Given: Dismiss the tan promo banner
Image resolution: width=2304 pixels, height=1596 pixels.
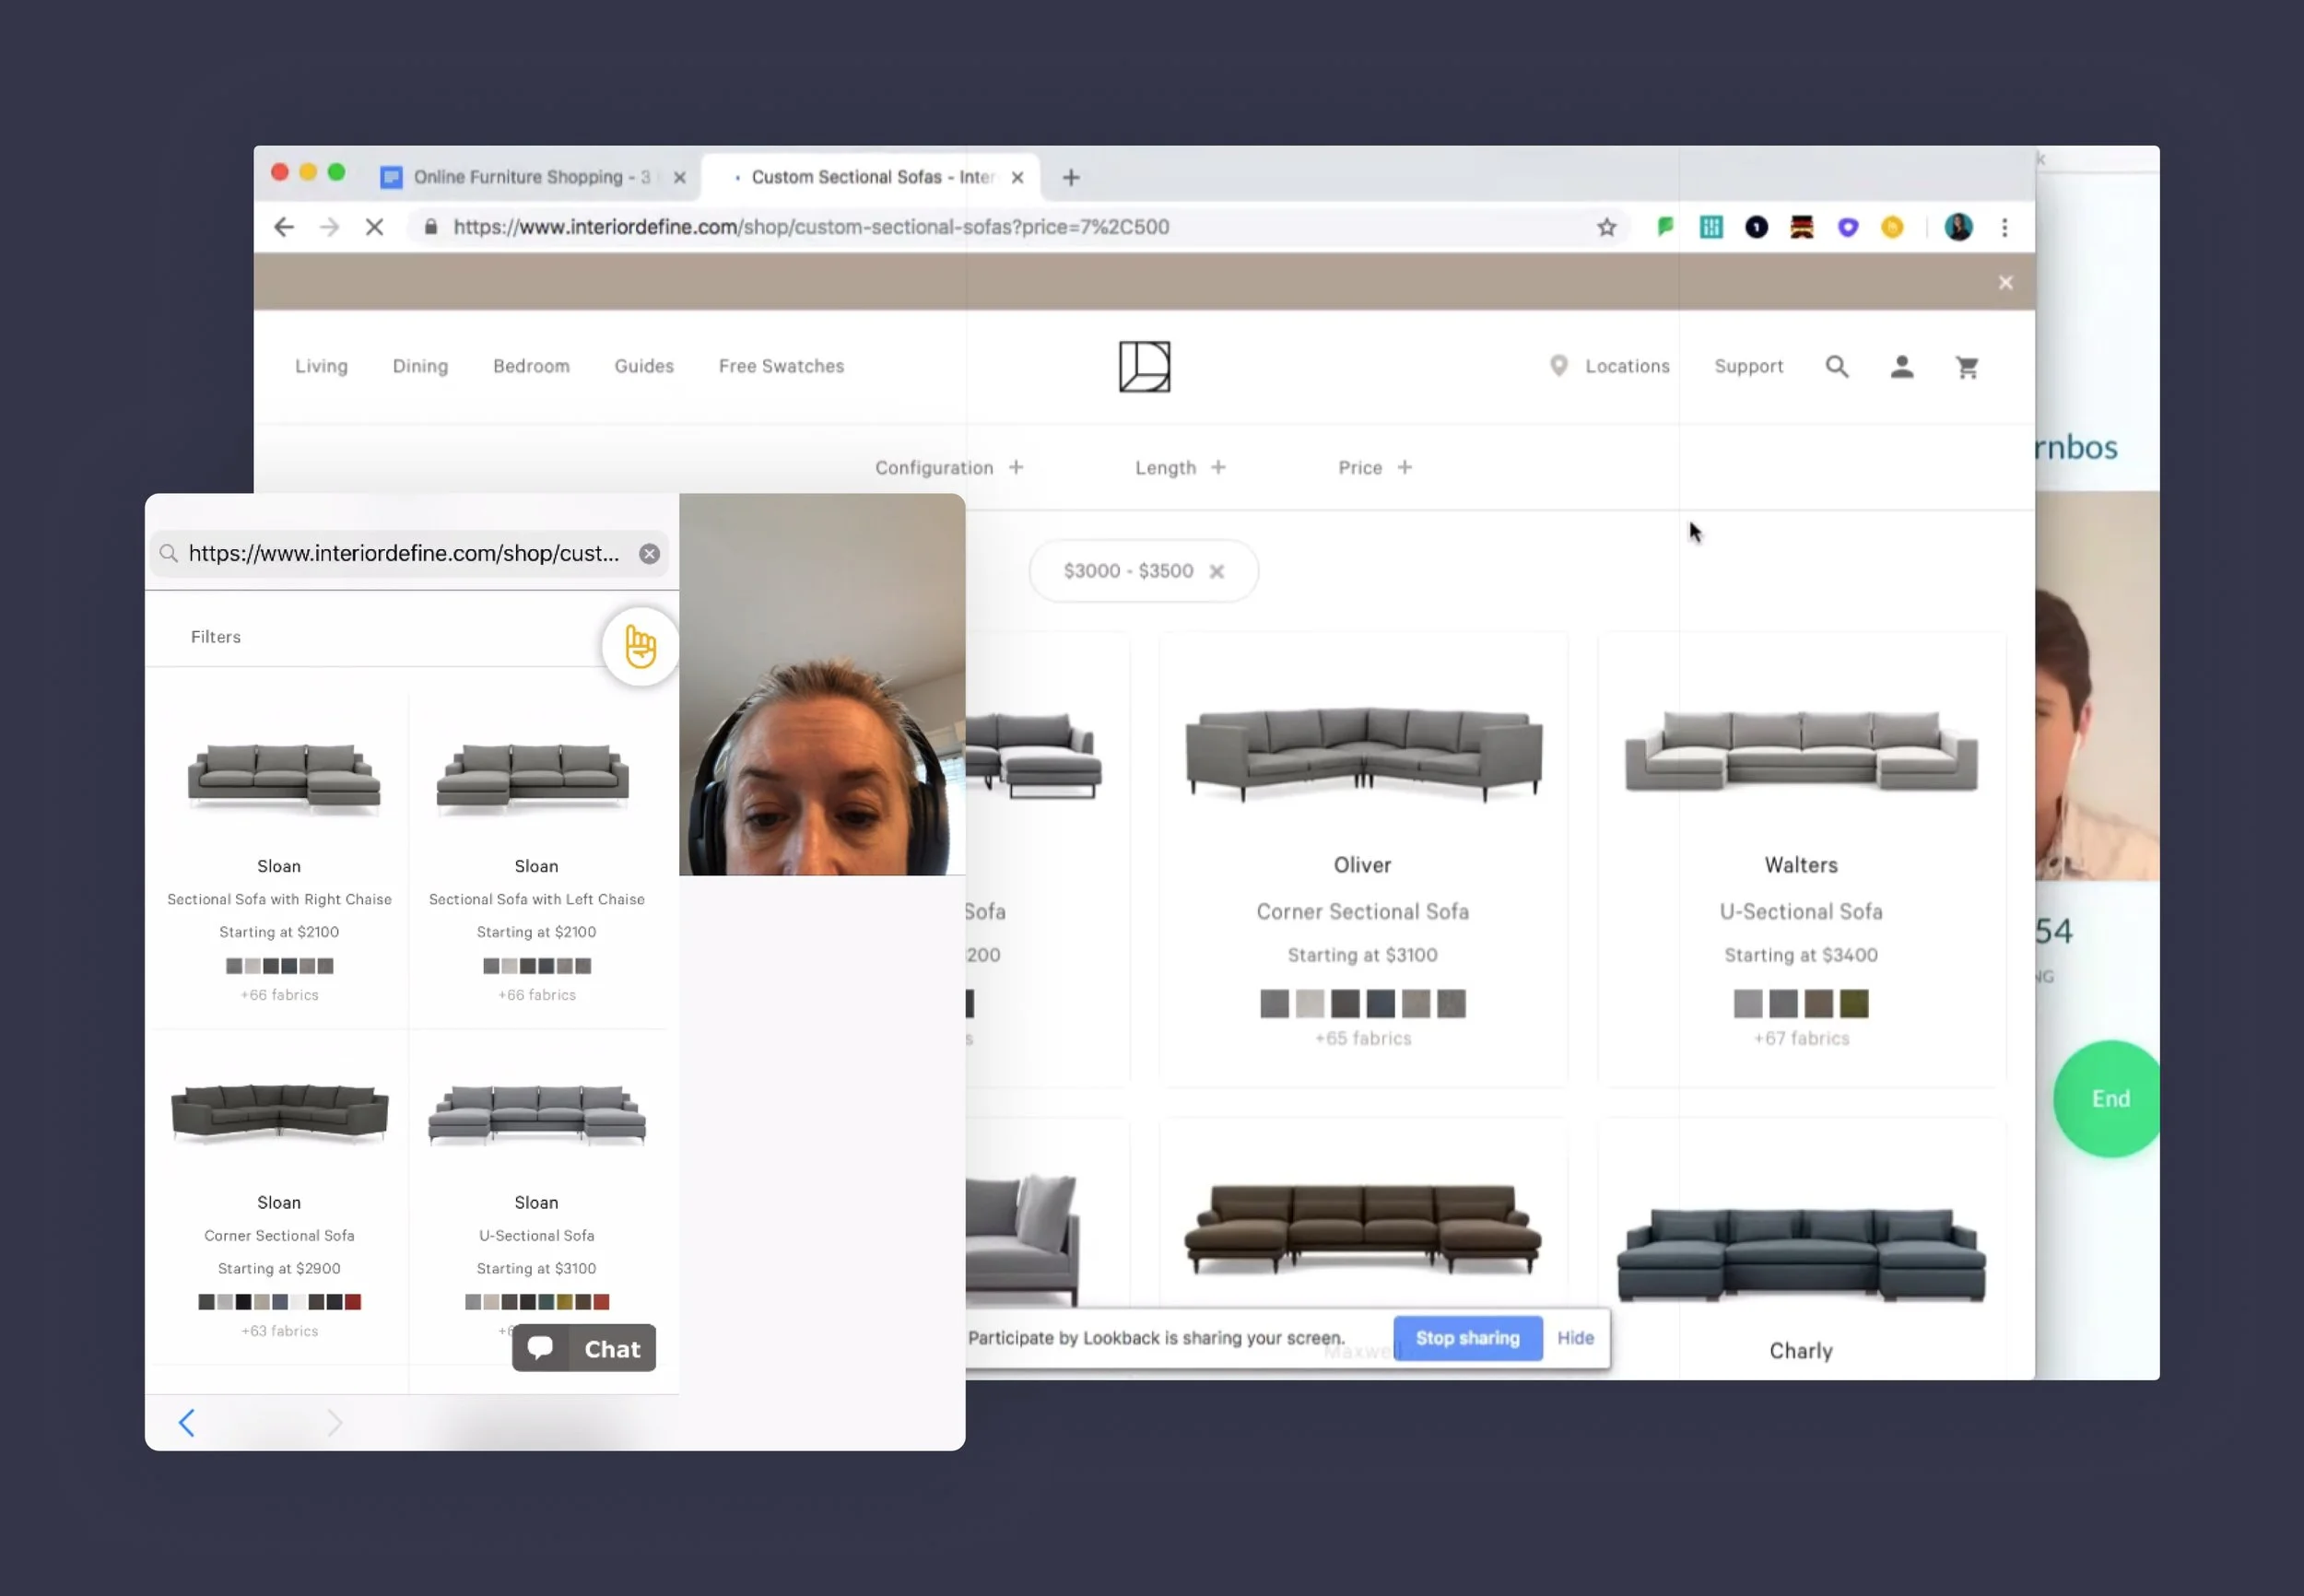Looking at the screenshot, I should coord(2005,283).
